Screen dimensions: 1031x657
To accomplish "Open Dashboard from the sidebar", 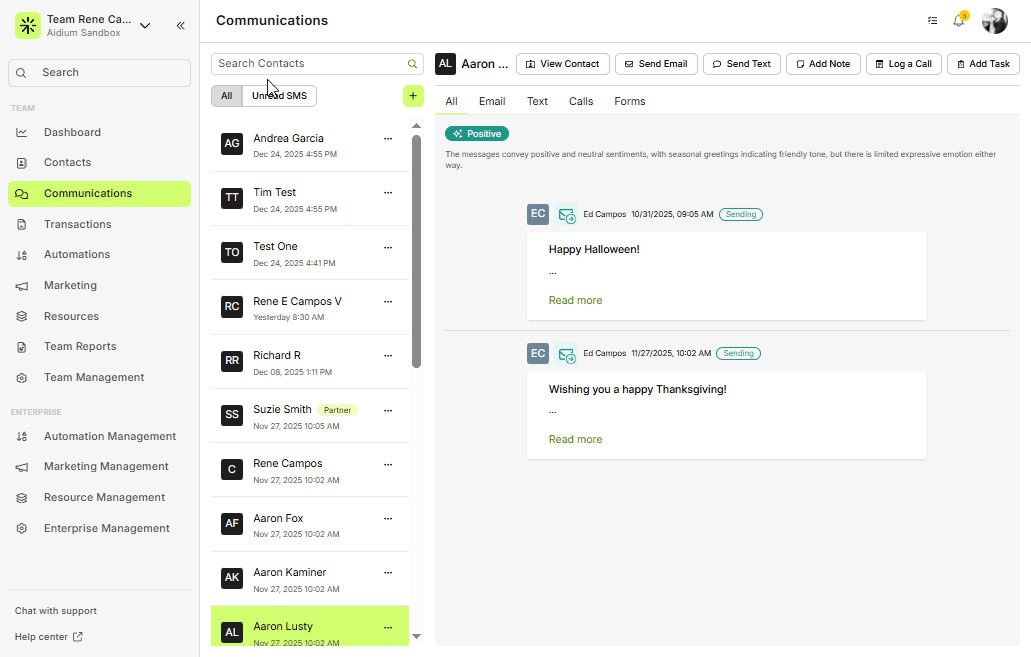I will pyautogui.click(x=72, y=132).
